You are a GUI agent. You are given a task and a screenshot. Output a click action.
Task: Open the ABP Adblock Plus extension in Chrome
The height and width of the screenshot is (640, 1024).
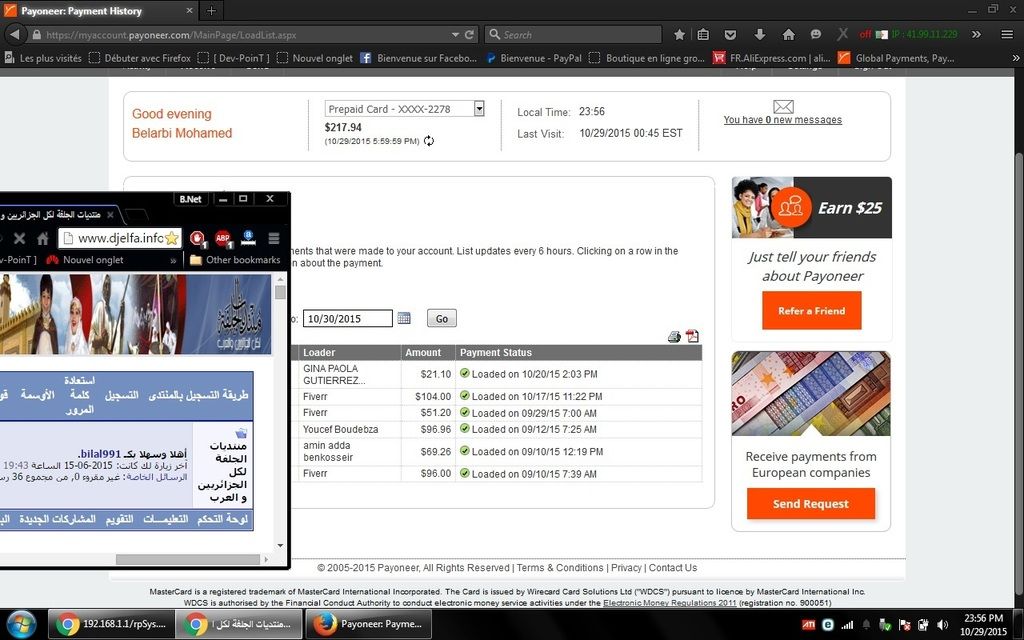[223, 238]
